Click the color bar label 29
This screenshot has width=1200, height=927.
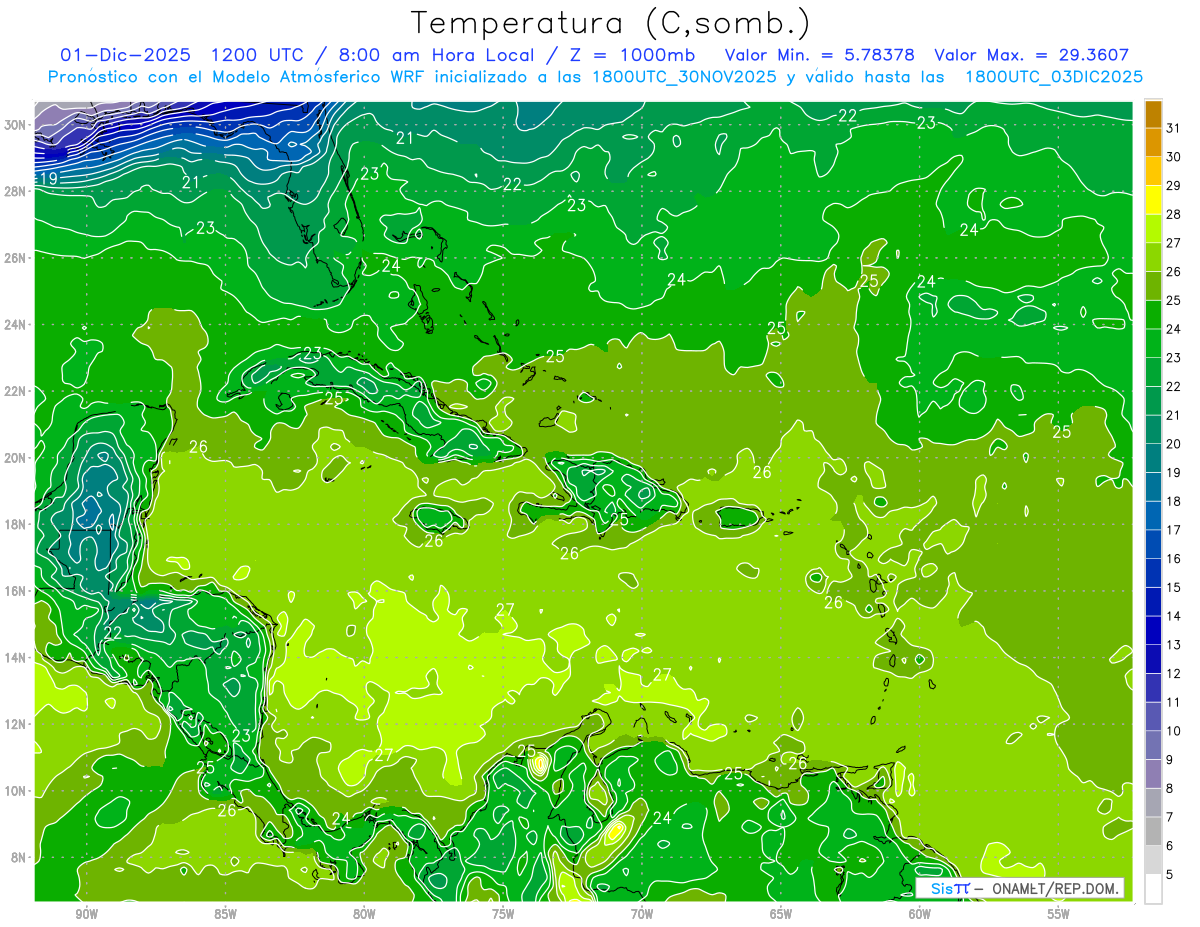point(1174,185)
